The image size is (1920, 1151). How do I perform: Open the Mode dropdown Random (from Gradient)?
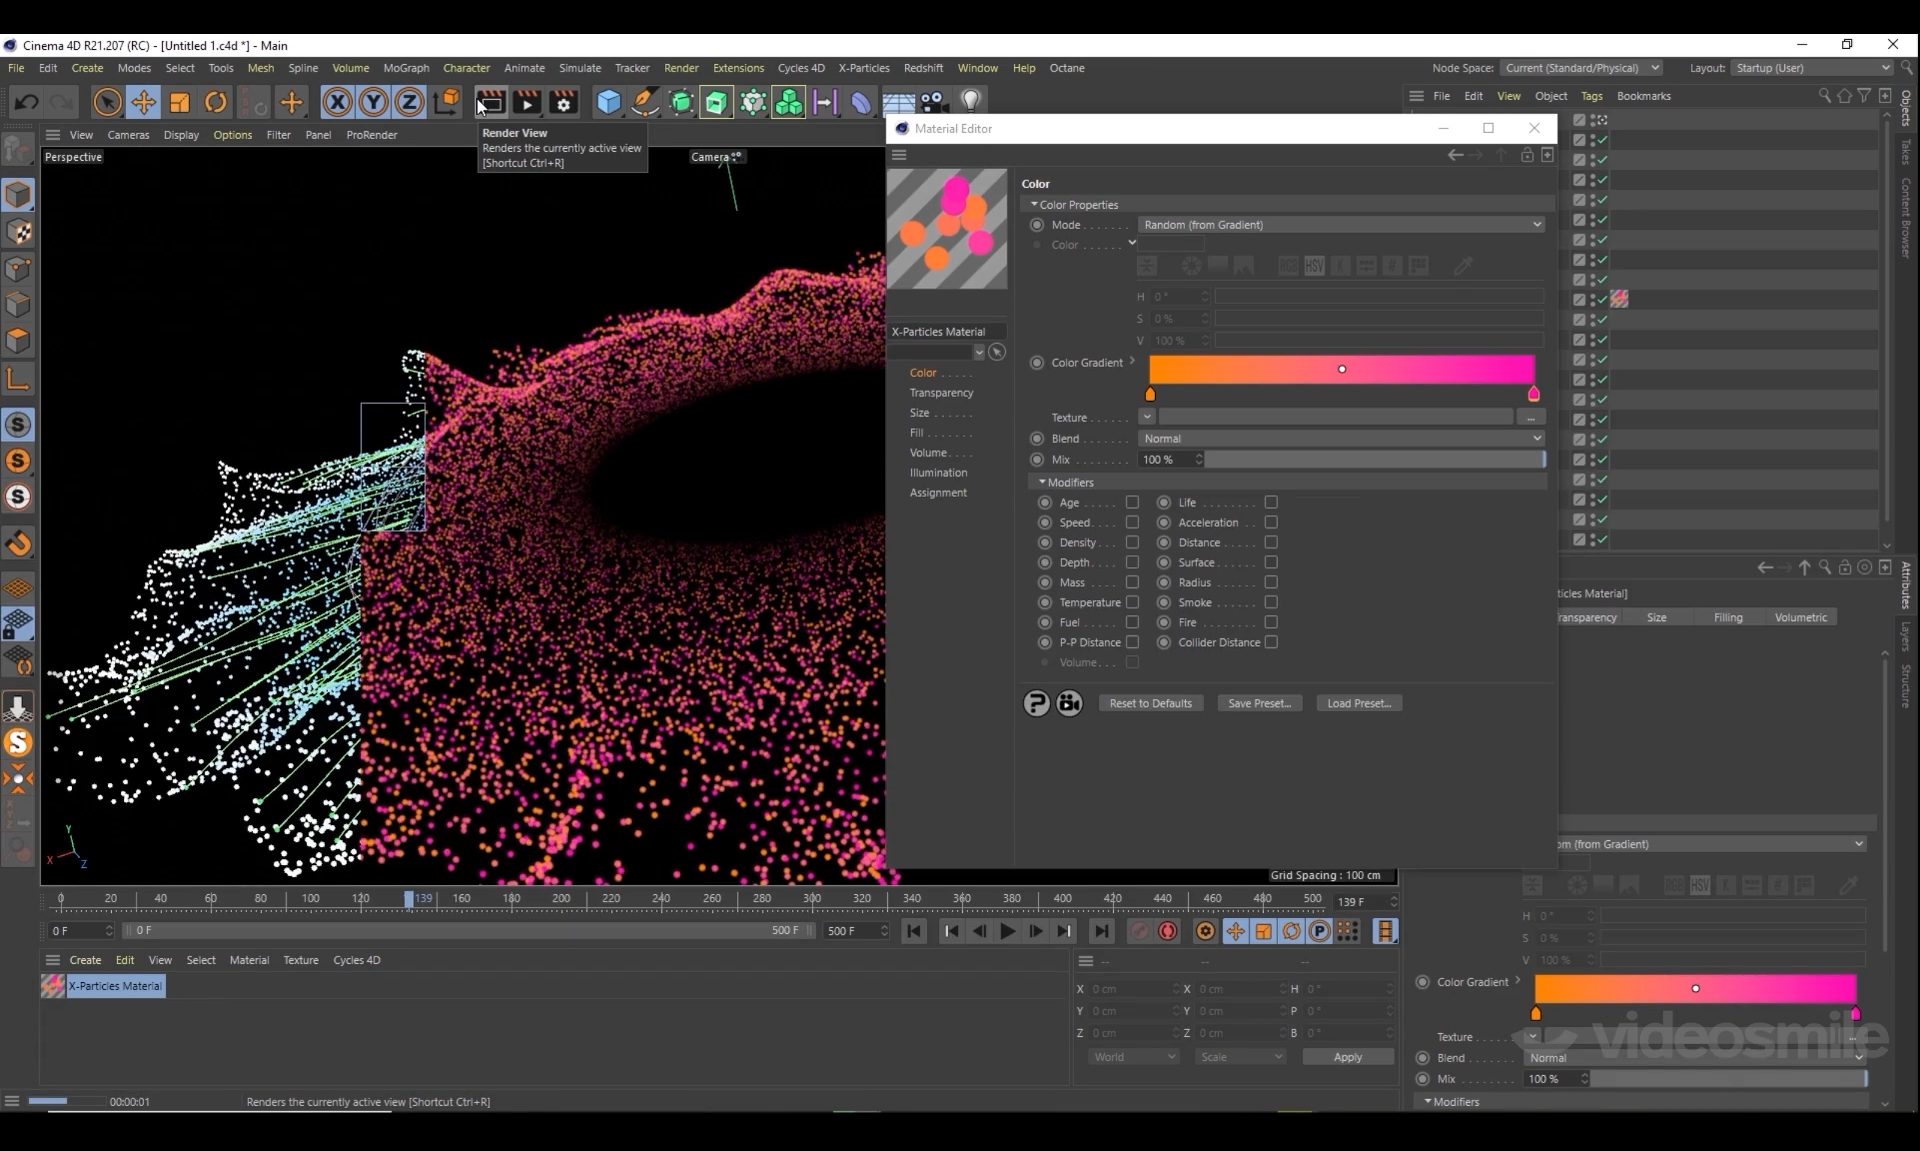tap(1340, 225)
